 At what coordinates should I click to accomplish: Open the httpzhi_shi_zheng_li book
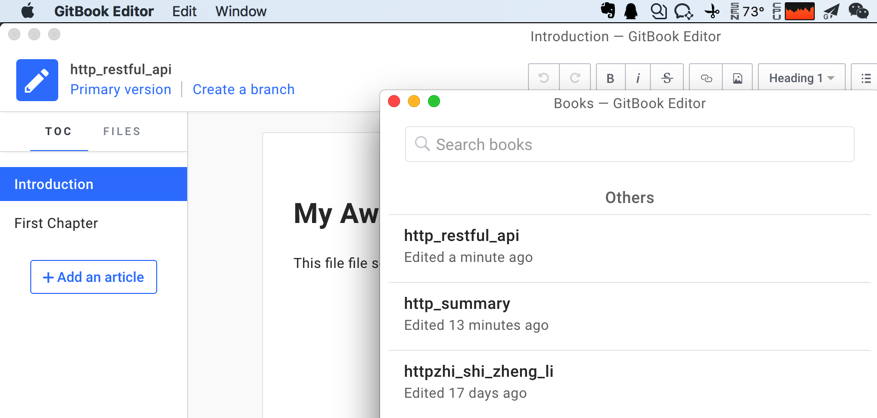coord(630,383)
